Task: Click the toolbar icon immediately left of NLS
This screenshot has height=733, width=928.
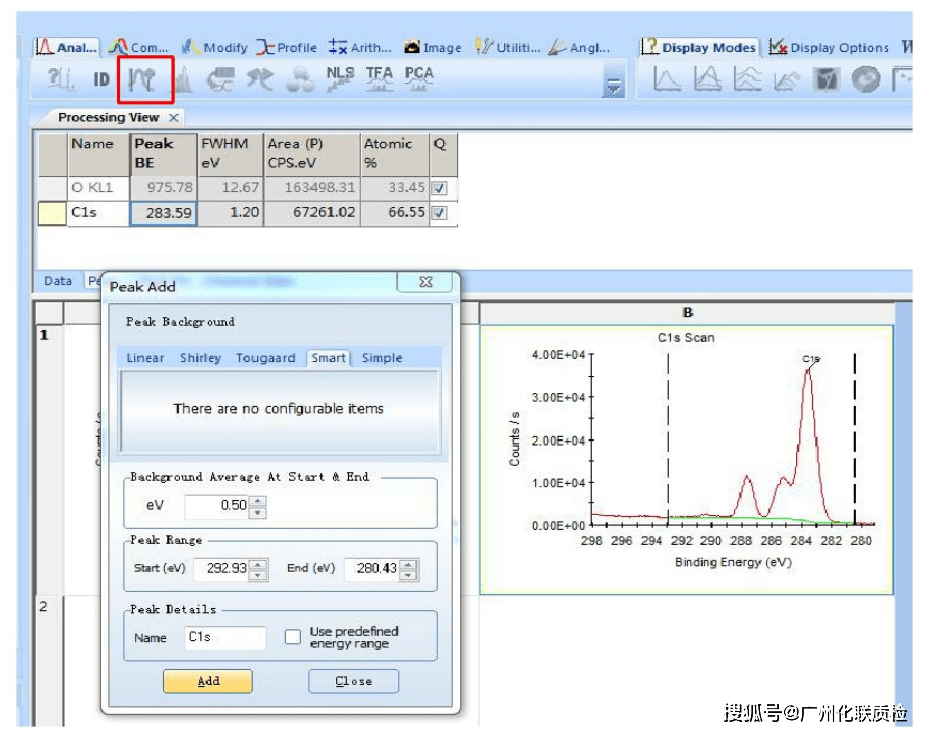Action: tap(300, 79)
